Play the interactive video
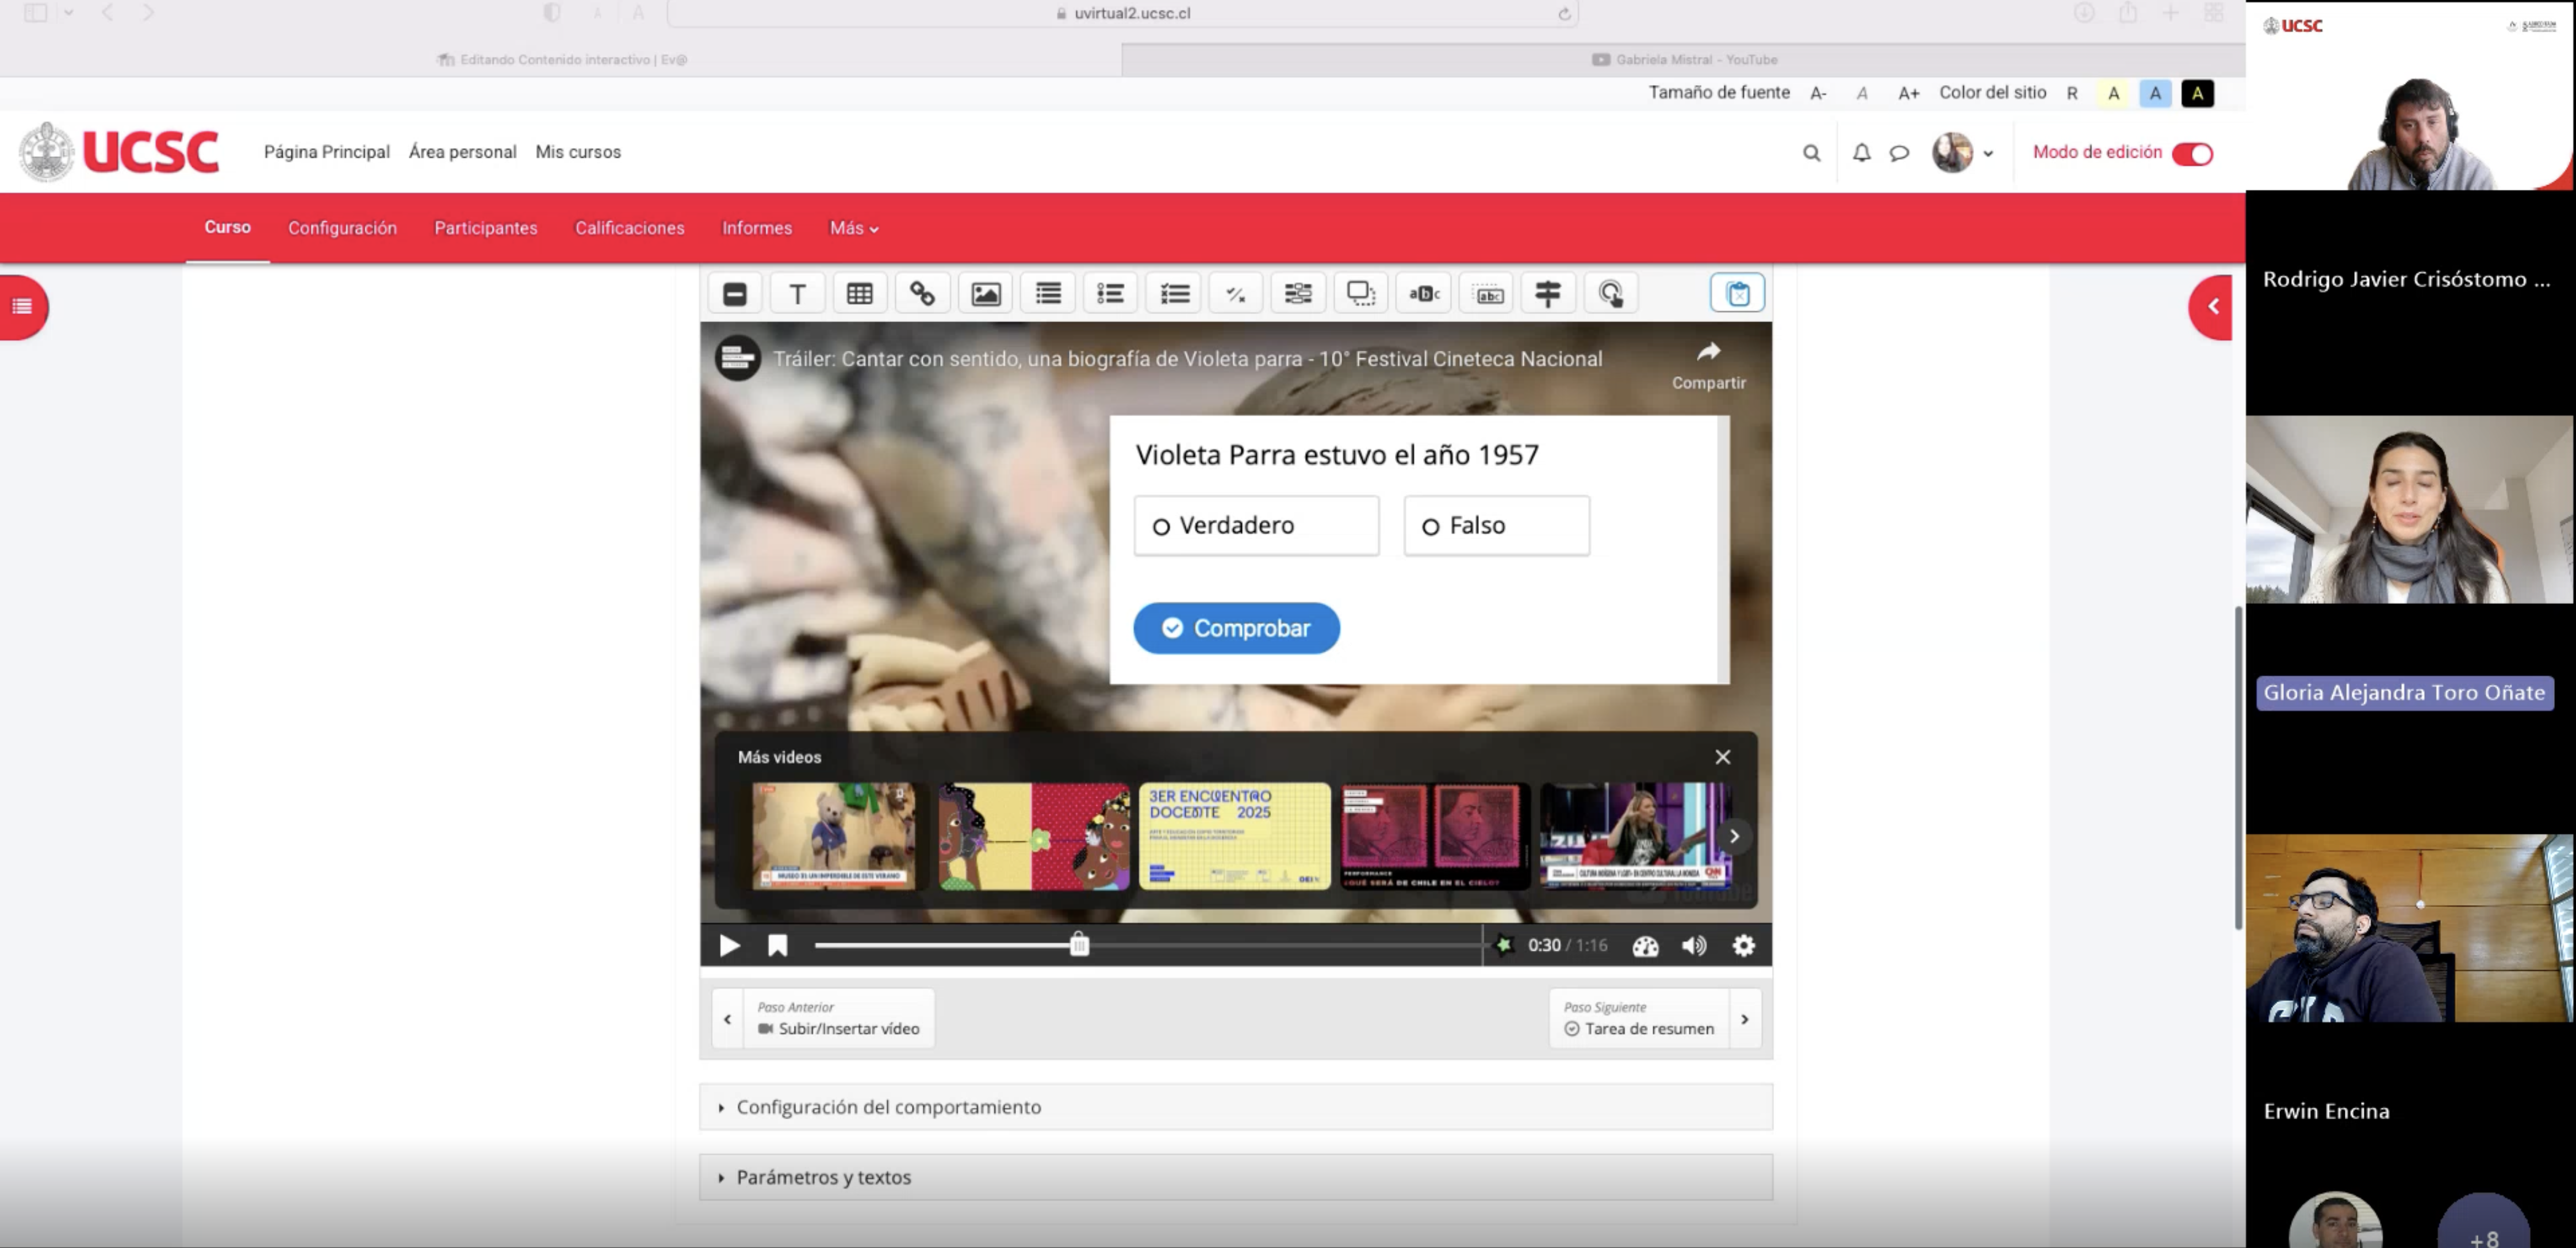 tap(729, 946)
